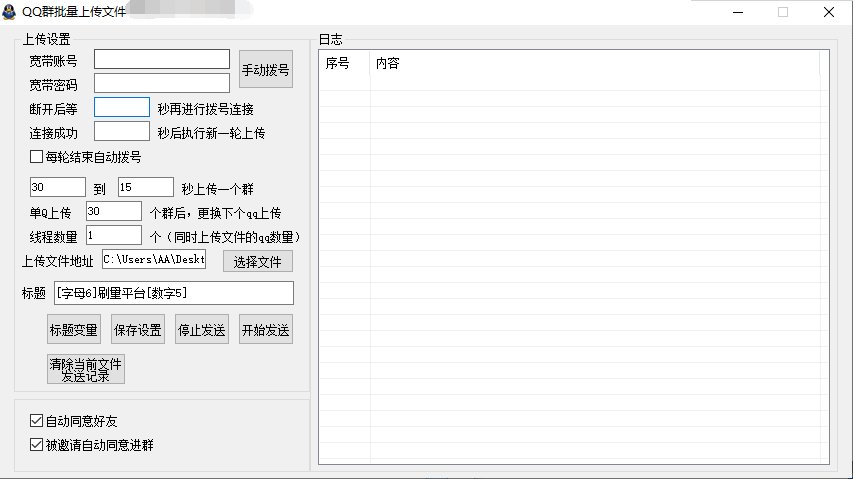This screenshot has height=479, width=853.
Task: Click the 宽带密码 input field
Action: click(x=162, y=83)
